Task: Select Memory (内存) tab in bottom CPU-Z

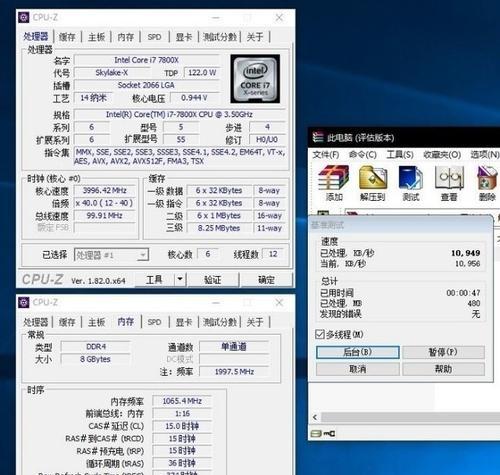Action: [x=126, y=322]
